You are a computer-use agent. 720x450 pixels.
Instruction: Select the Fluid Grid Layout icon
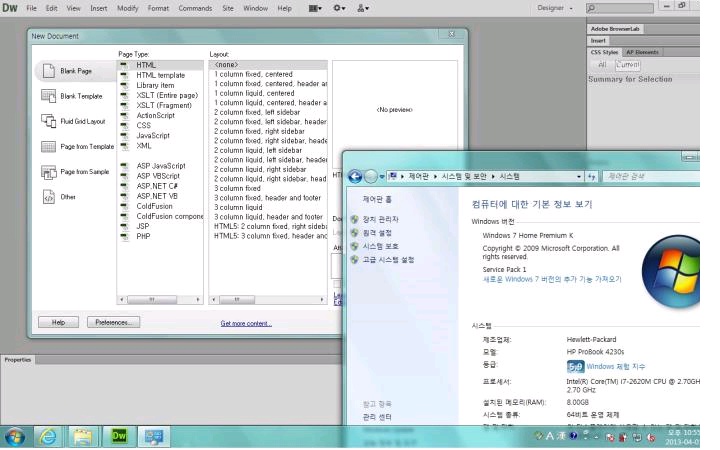(x=49, y=121)
